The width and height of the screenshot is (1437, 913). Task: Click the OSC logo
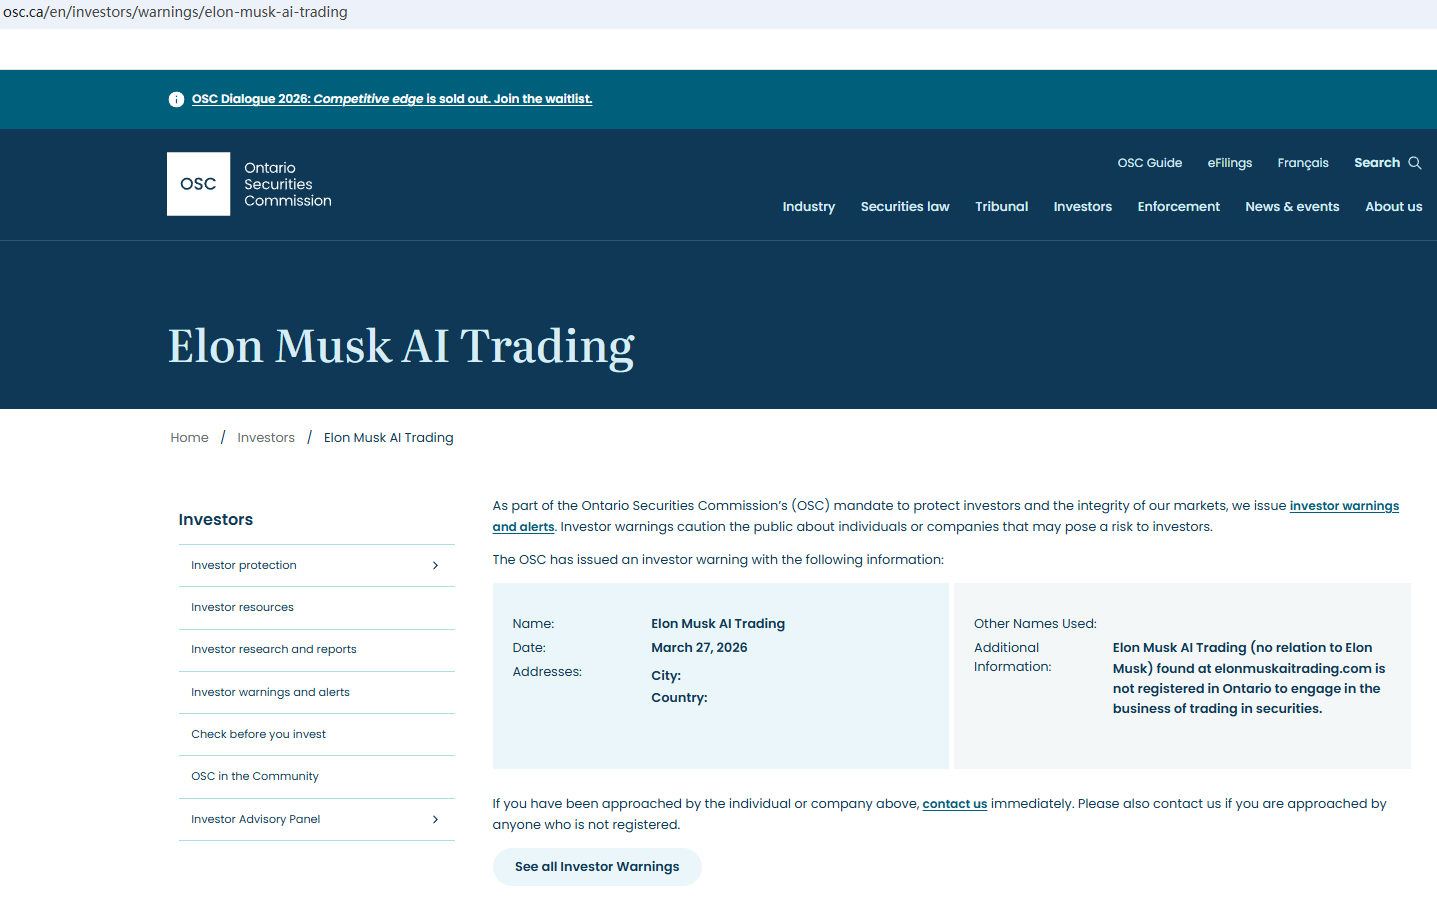coord(198,184)
